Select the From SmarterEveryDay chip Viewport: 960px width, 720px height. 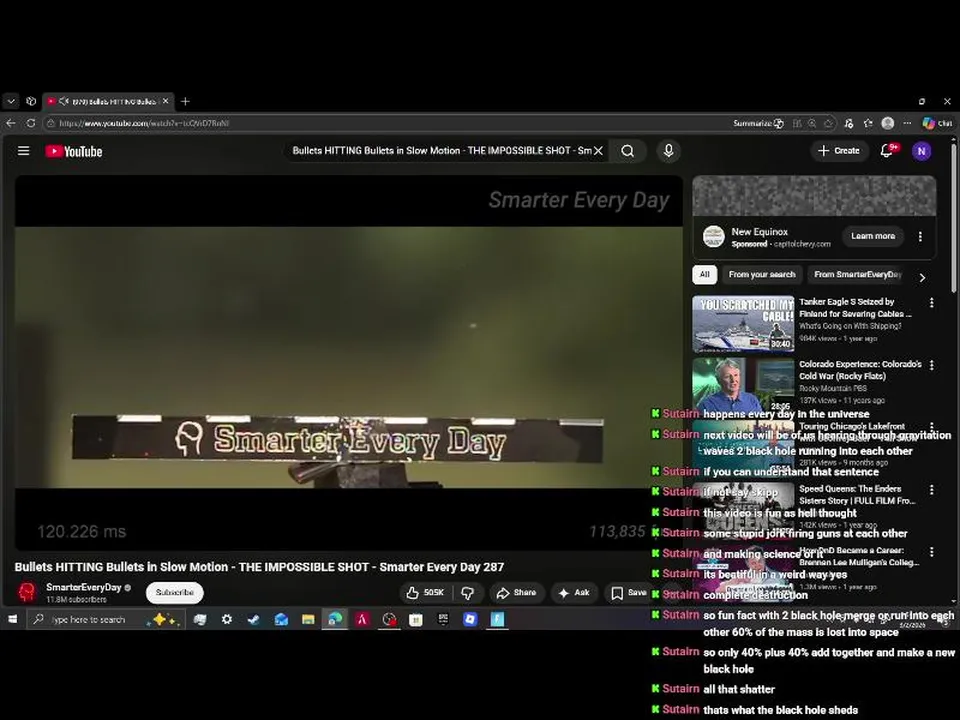tap(857, 274)
